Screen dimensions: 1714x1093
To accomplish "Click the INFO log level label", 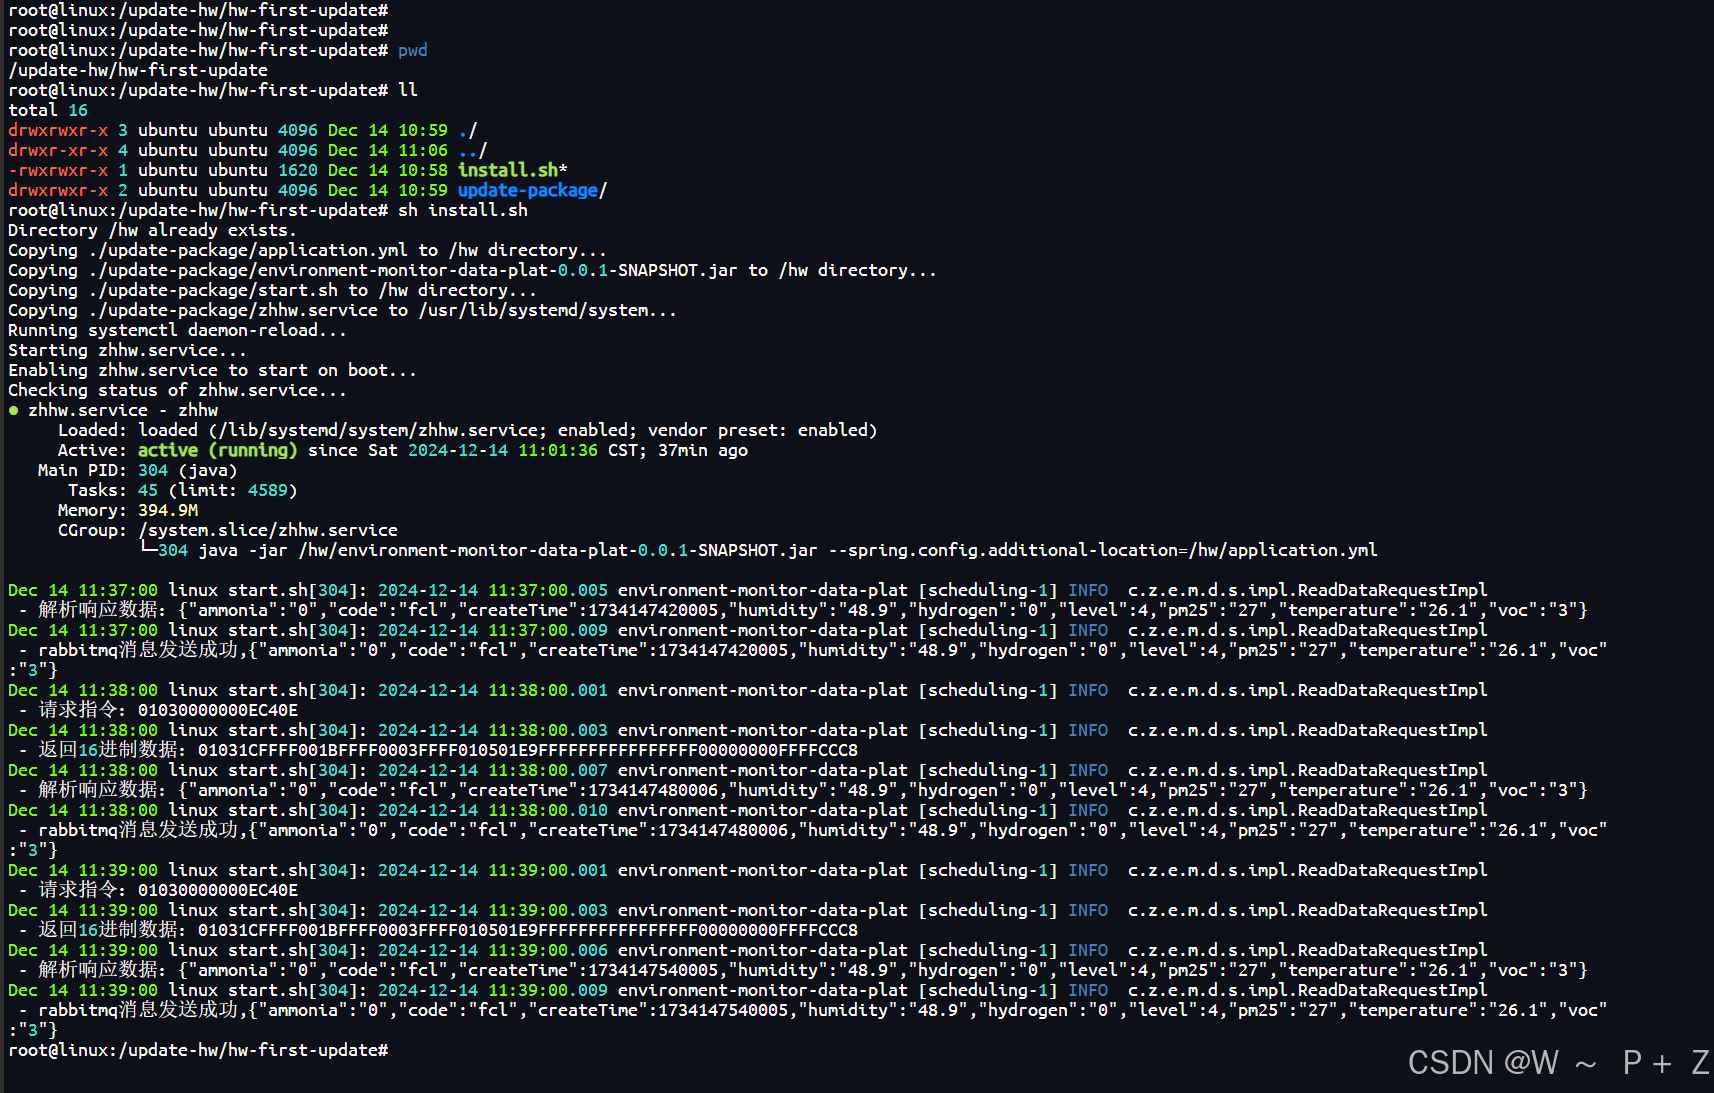I will click(x=1086, y=589).
